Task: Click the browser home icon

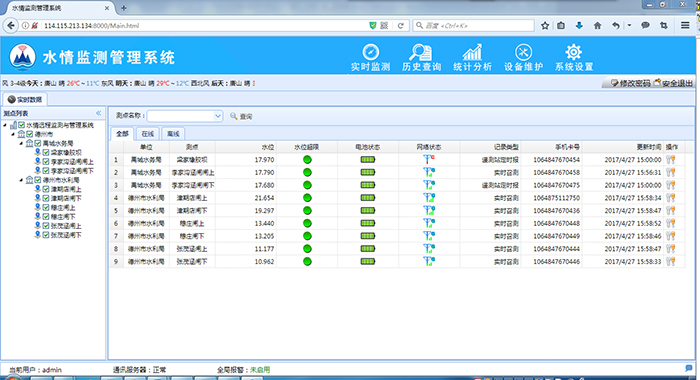Action: click(x=597, y=26)
